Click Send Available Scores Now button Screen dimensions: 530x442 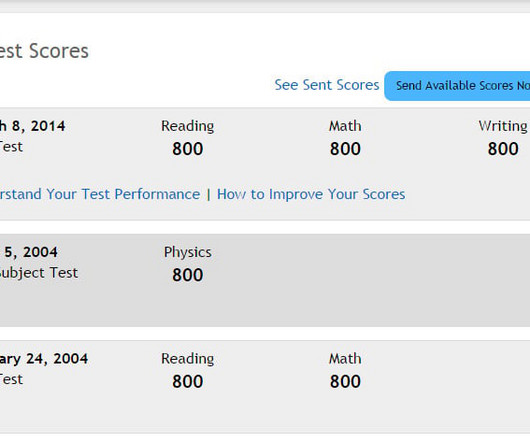tap(457, 86)
